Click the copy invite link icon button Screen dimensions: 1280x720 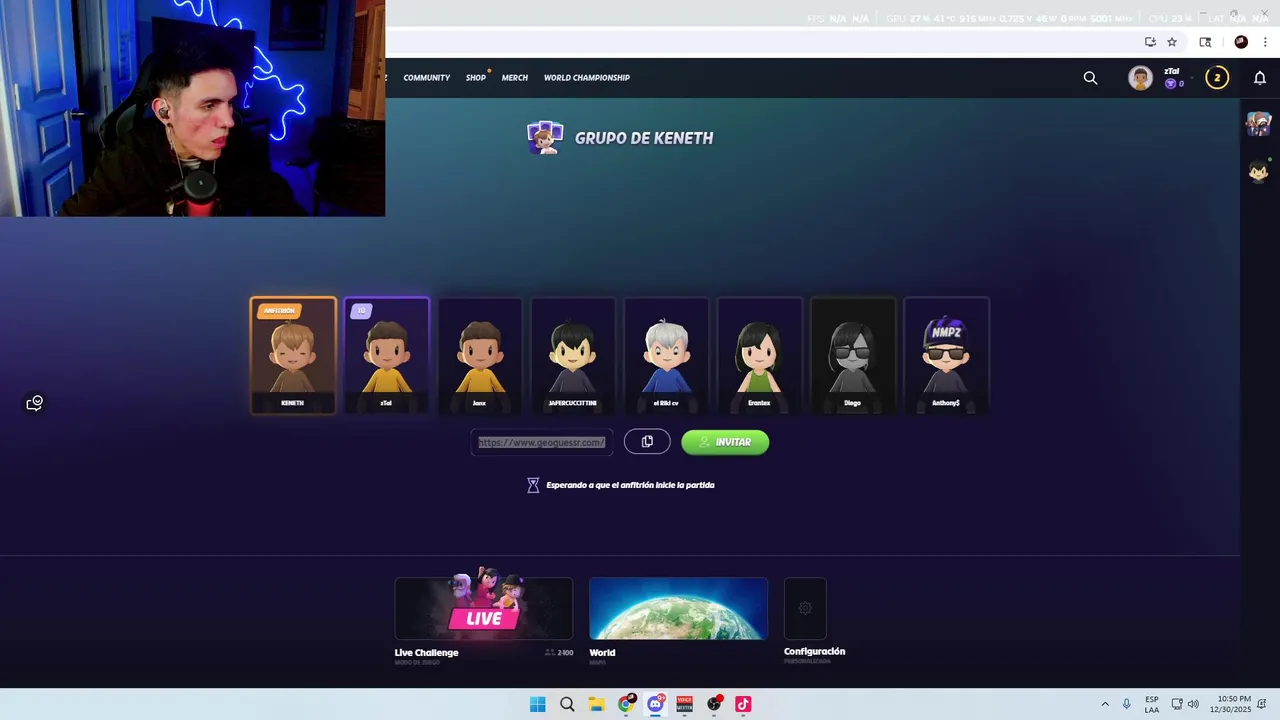click(647, 442)
